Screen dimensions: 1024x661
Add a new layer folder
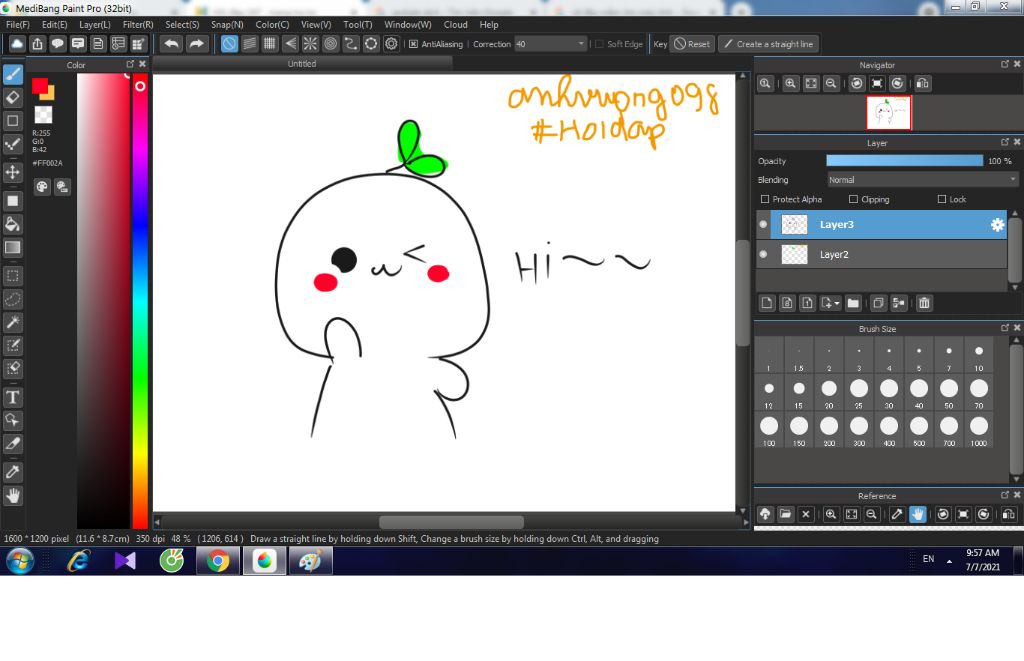tap(853, 303)
